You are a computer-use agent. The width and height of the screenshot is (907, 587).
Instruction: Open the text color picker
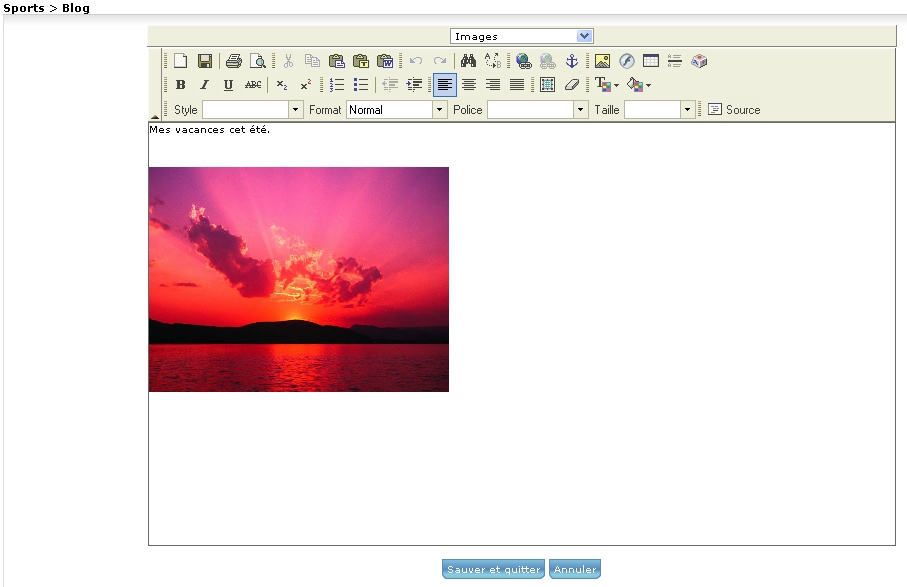point(607,85)
